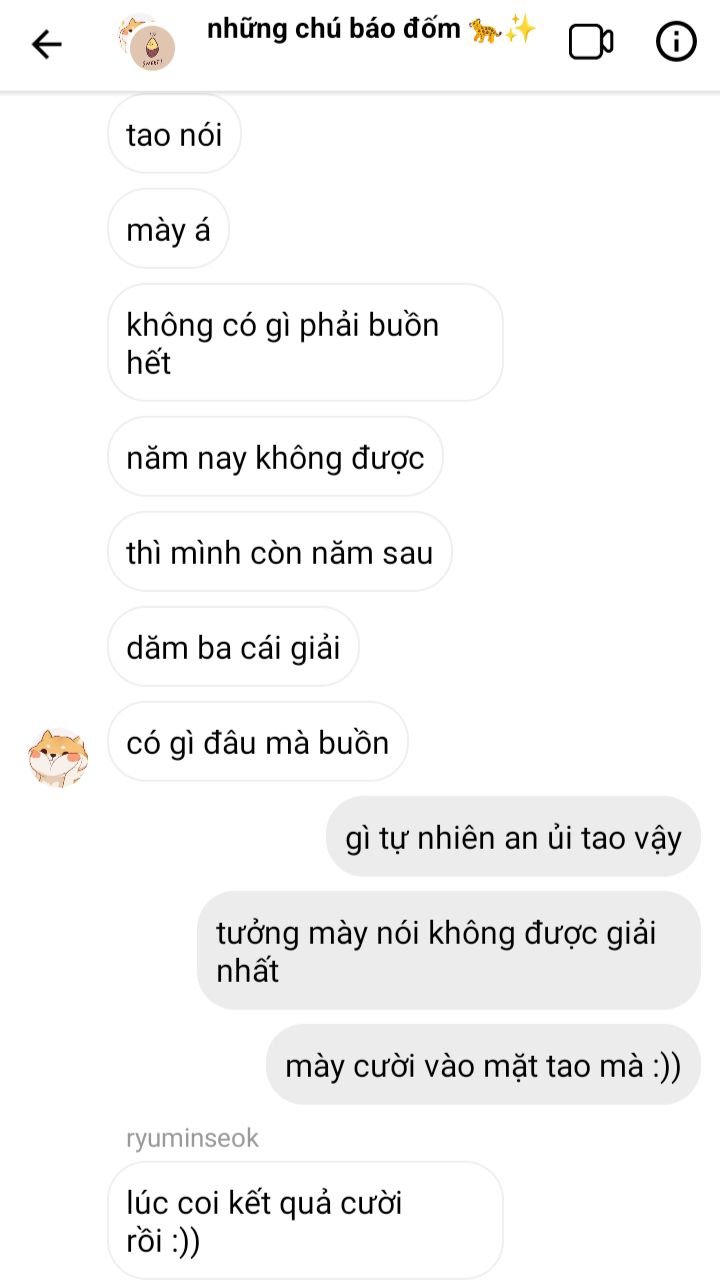
Task: Tap message "không có gì phải buồn hết"
Action: (305, 343)
